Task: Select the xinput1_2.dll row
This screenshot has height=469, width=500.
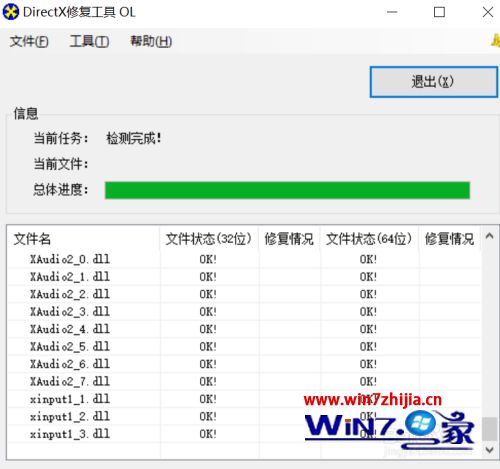Action: (244, 416)
